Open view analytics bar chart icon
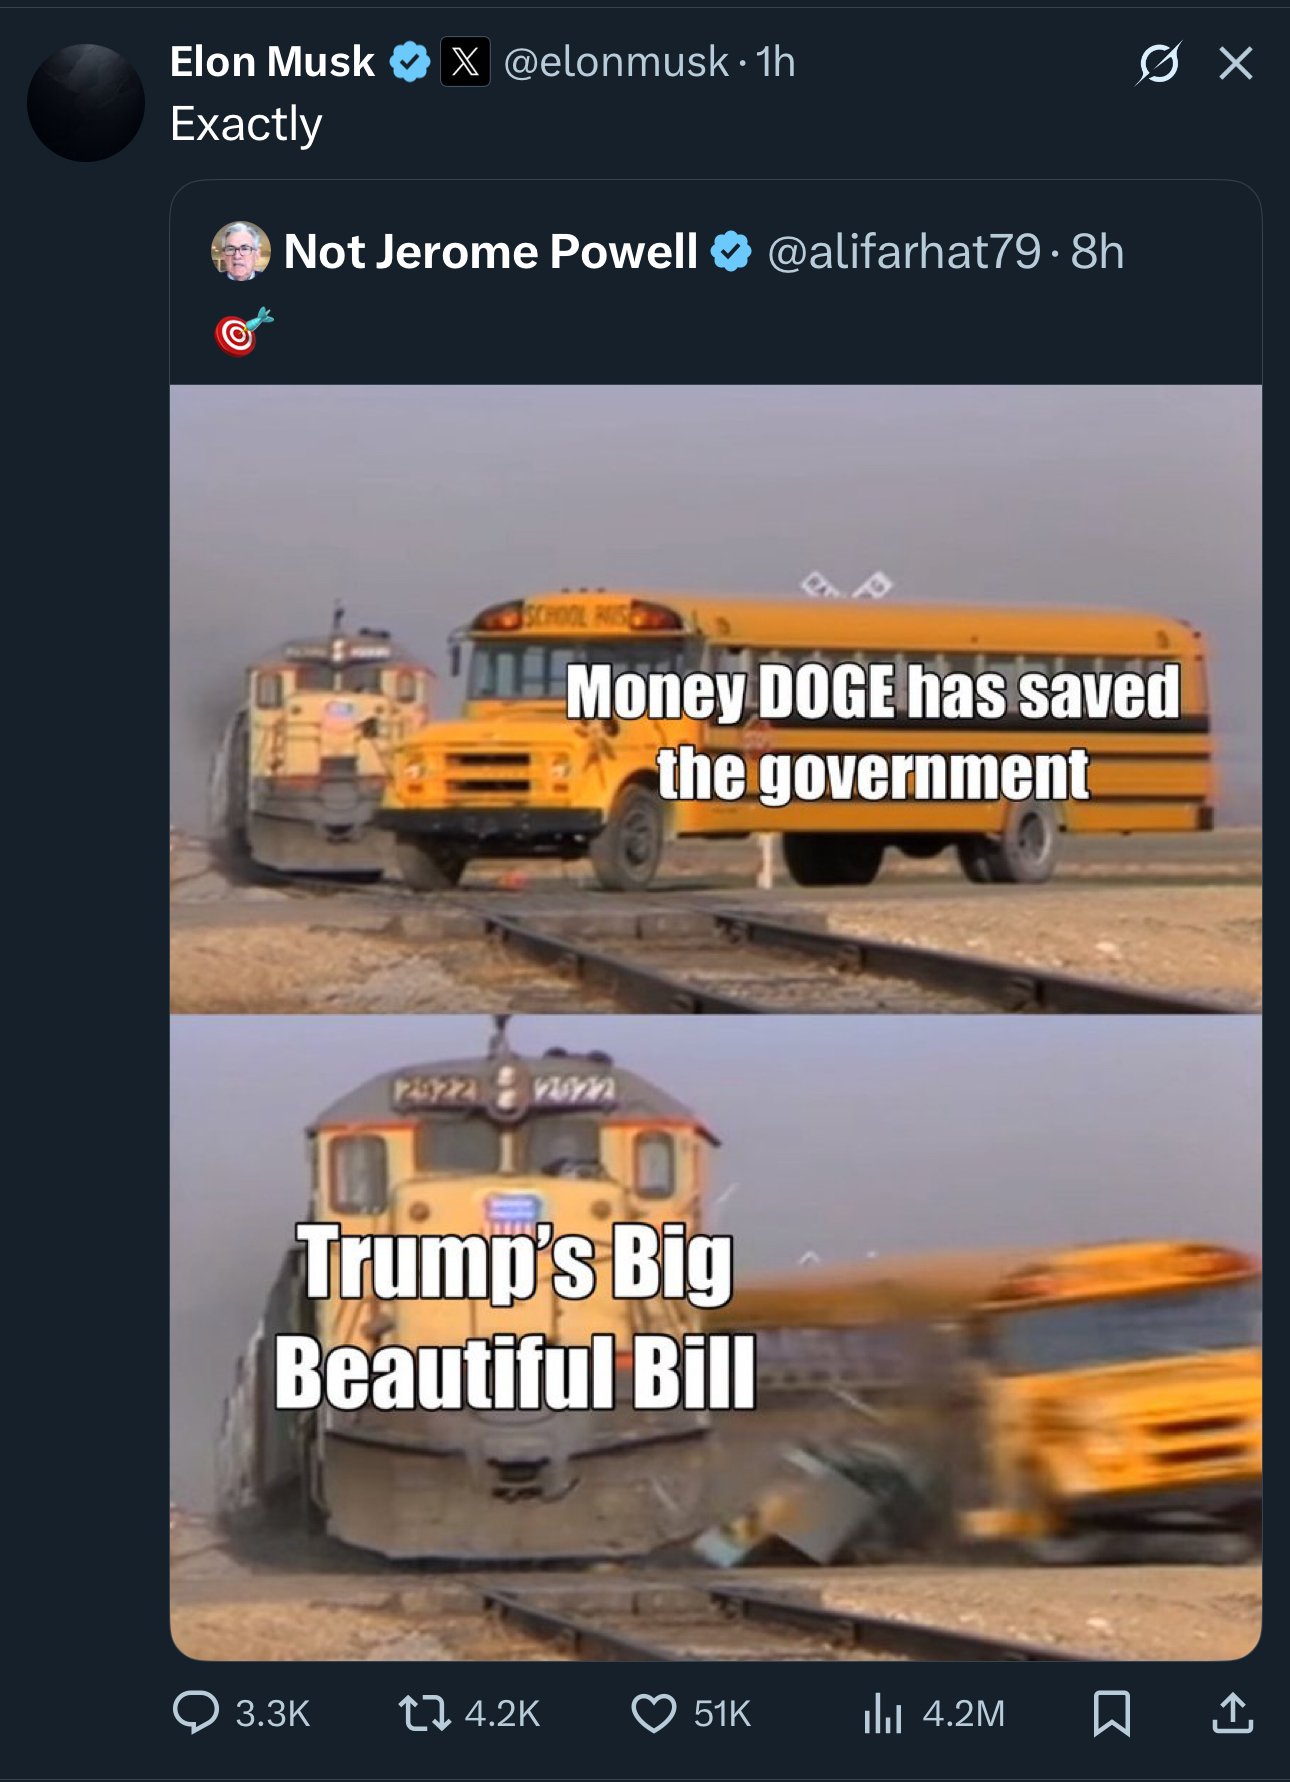Screen dimensions: 1290x1782 point(883,1712)
